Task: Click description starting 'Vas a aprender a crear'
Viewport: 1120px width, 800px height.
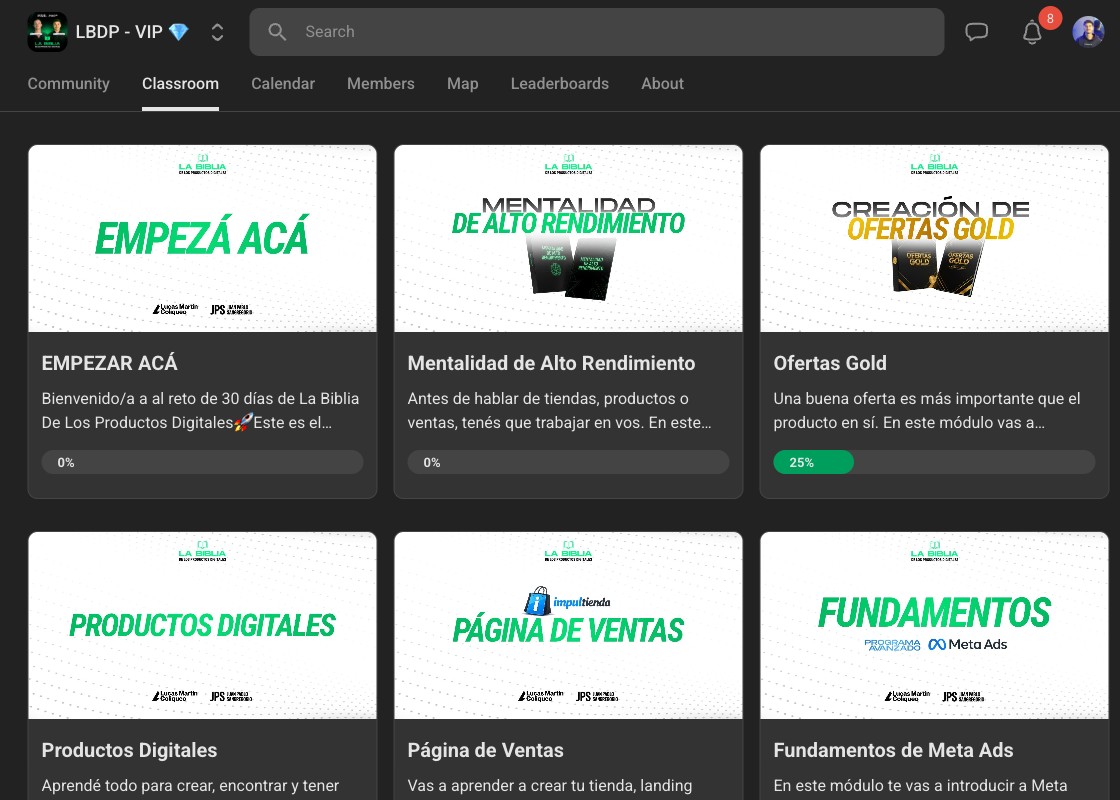Action: (x=550, y=786)
